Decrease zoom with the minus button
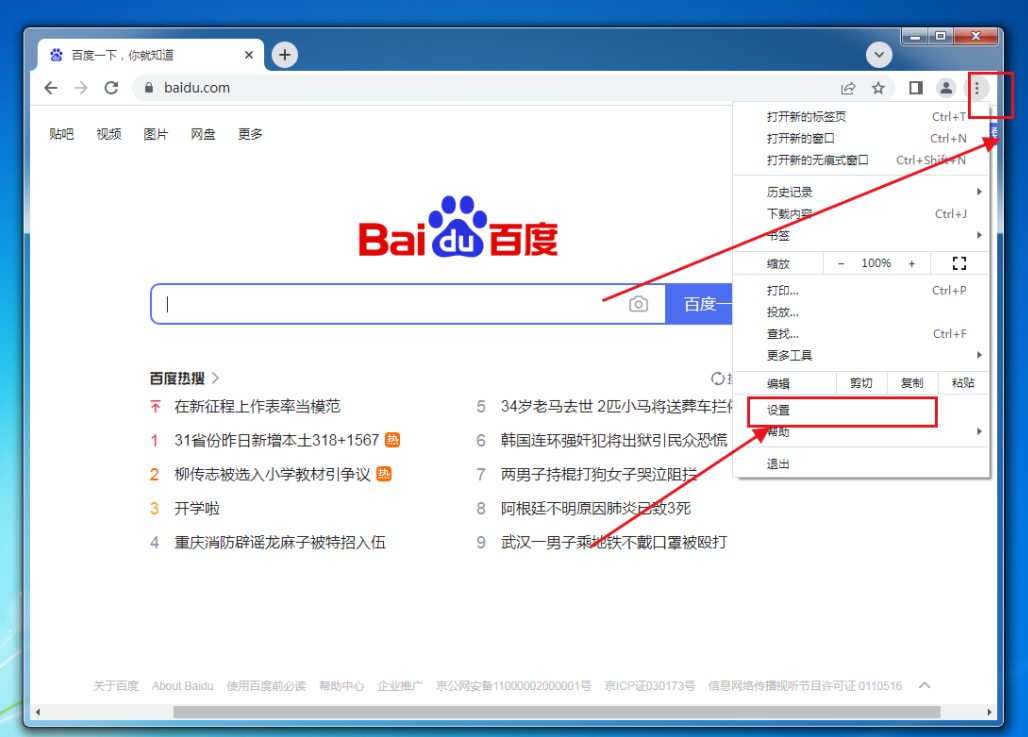The image size is (1028, 737). (x=841, y=264)
